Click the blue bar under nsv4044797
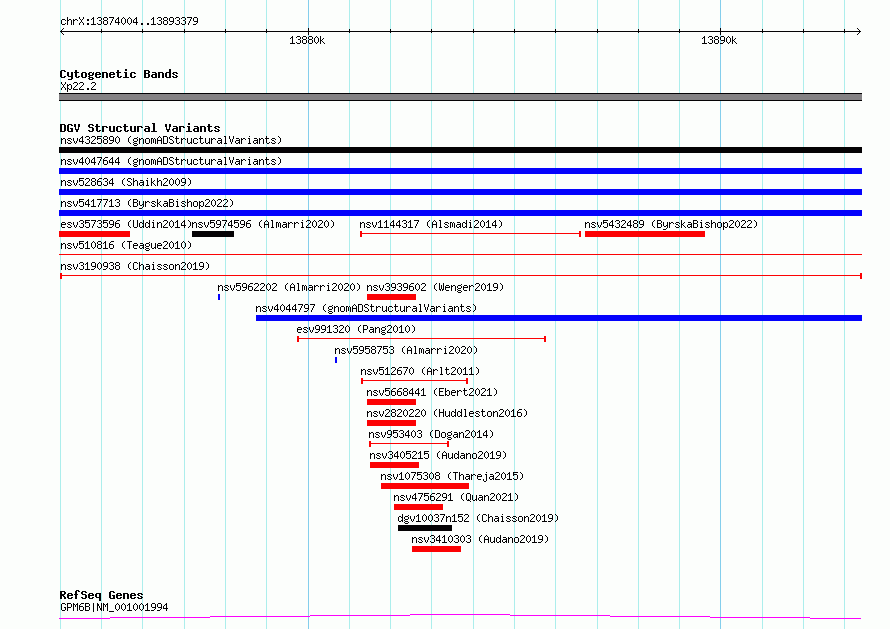 point(559,318)
